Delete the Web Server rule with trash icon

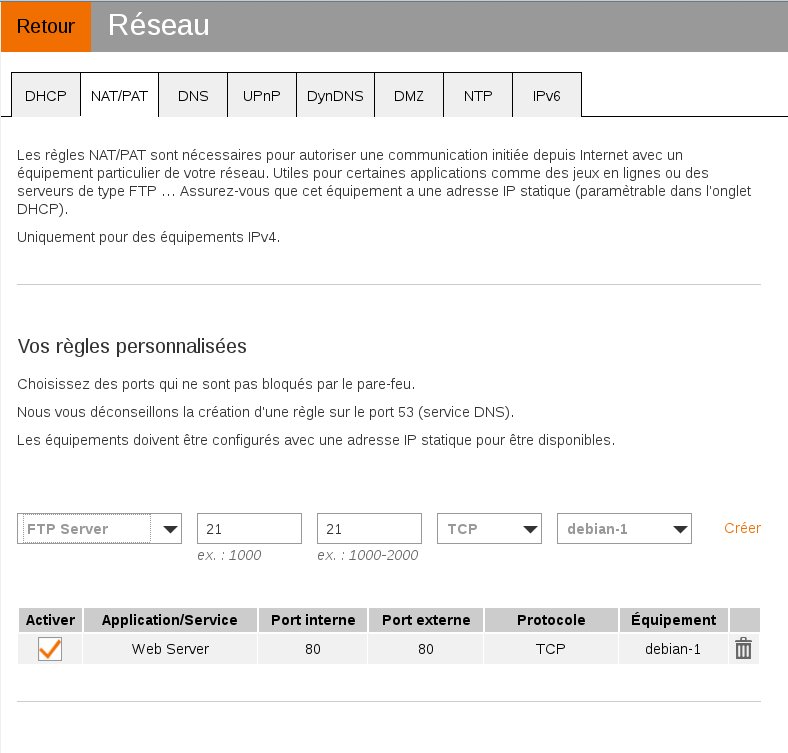tap(743, 649)
